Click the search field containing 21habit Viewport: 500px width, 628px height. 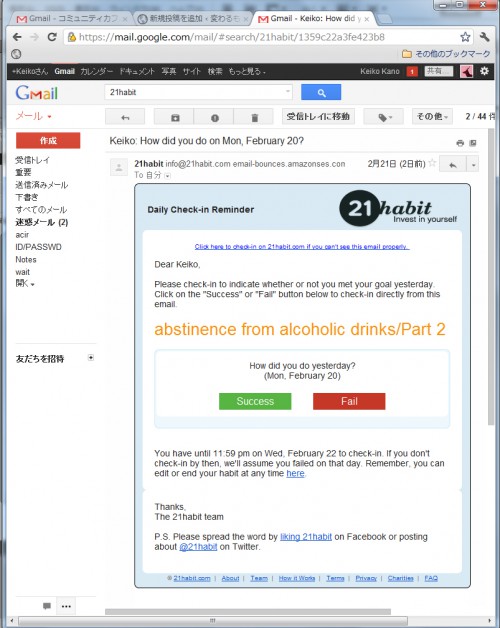pos(198,92)
